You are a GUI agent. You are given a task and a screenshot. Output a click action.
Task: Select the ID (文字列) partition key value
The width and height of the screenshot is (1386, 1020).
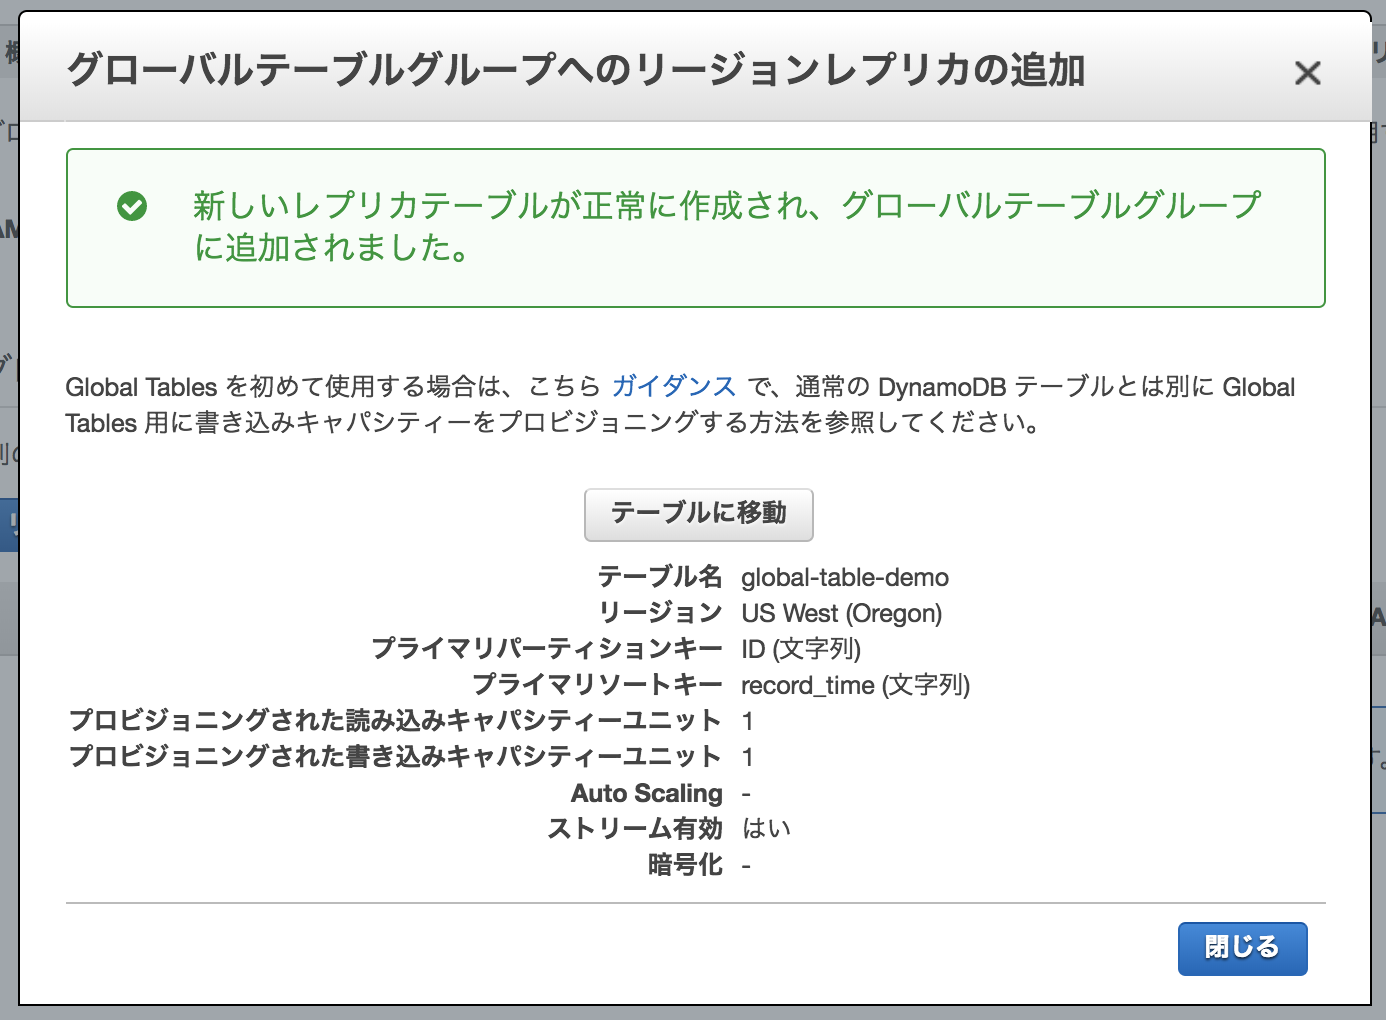[801, 649]
